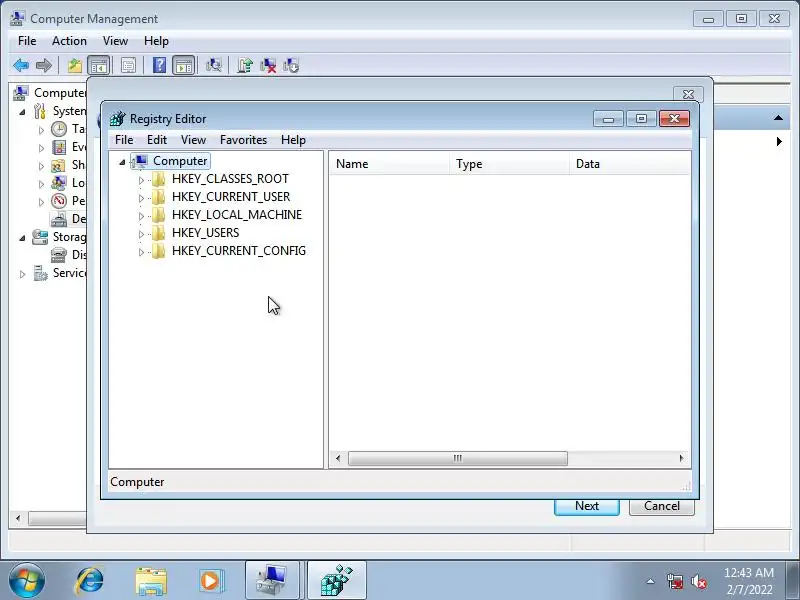Click Scan for hardware changes toolbar icon
The height and width of the screenshot is (600, 800).
coord(213,65)
